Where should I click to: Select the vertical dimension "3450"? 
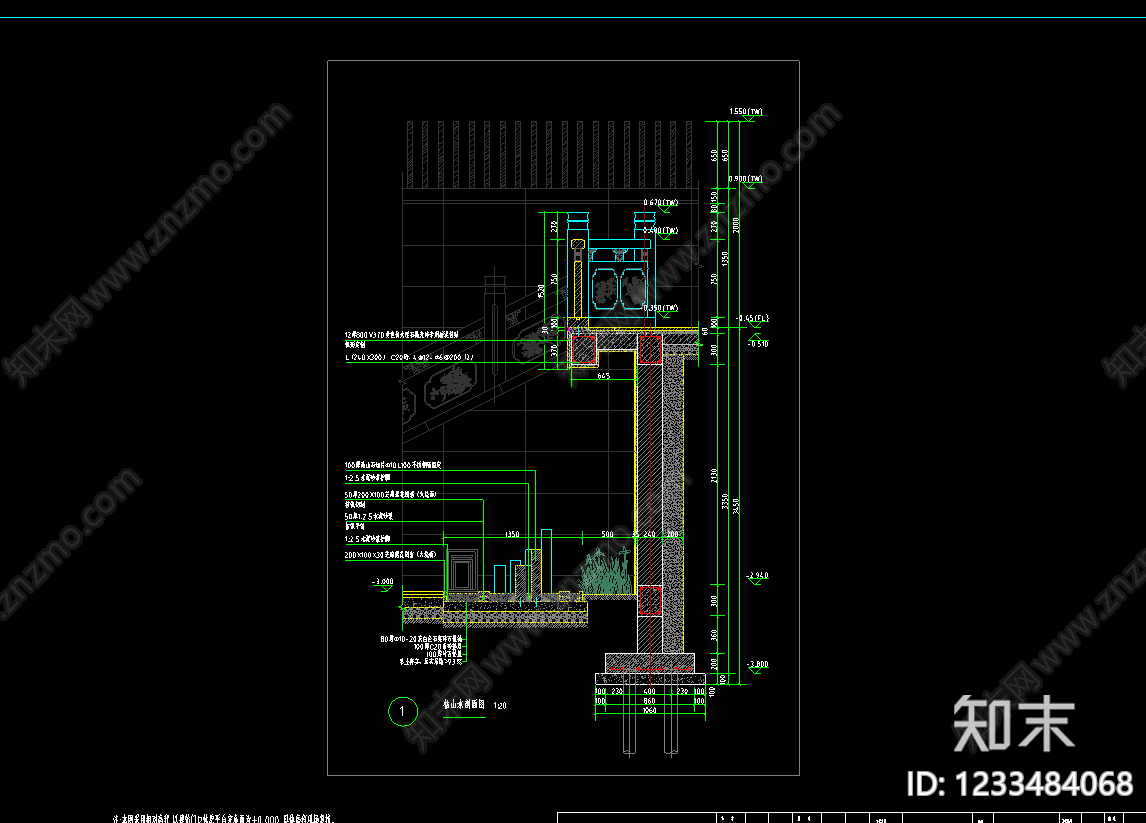tap(736, 506)
